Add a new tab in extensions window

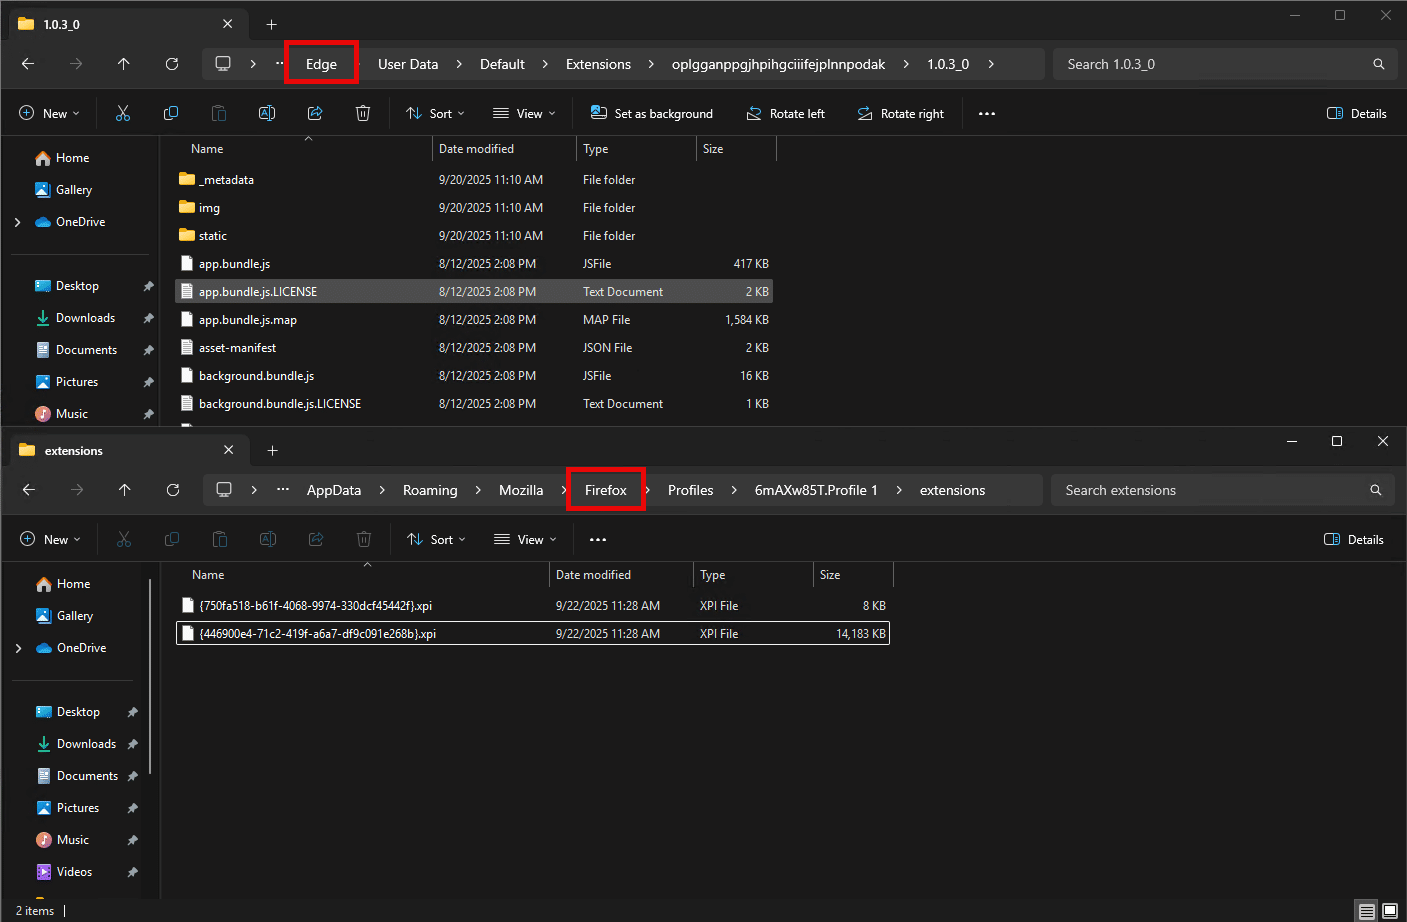tap(272, 451)
